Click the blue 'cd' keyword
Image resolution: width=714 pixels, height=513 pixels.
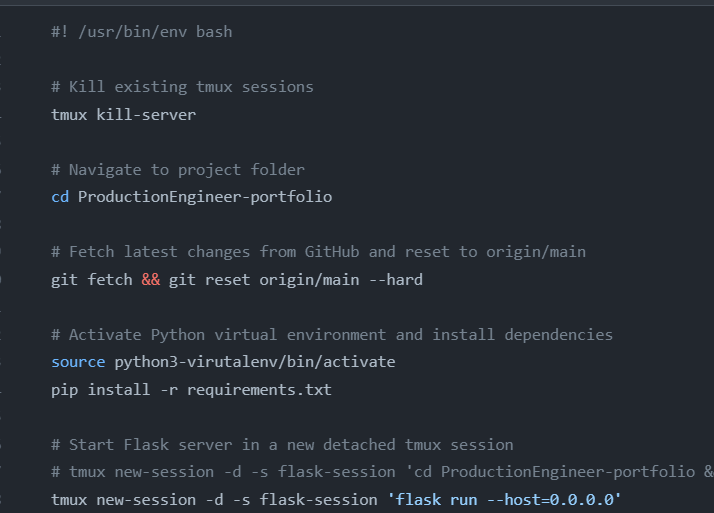pos(60,197)
